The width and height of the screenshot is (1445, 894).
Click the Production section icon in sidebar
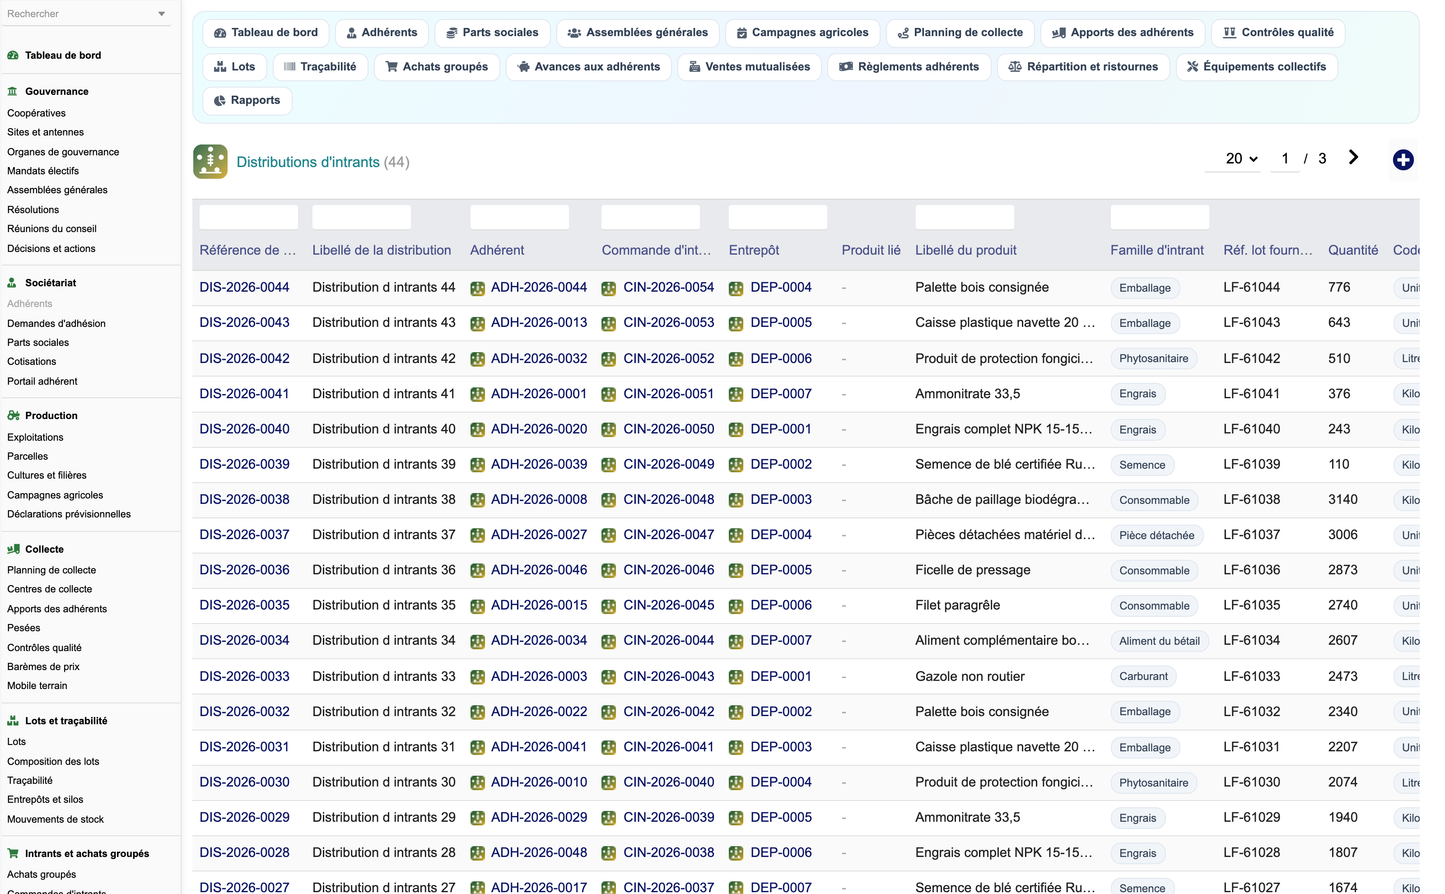13,416
